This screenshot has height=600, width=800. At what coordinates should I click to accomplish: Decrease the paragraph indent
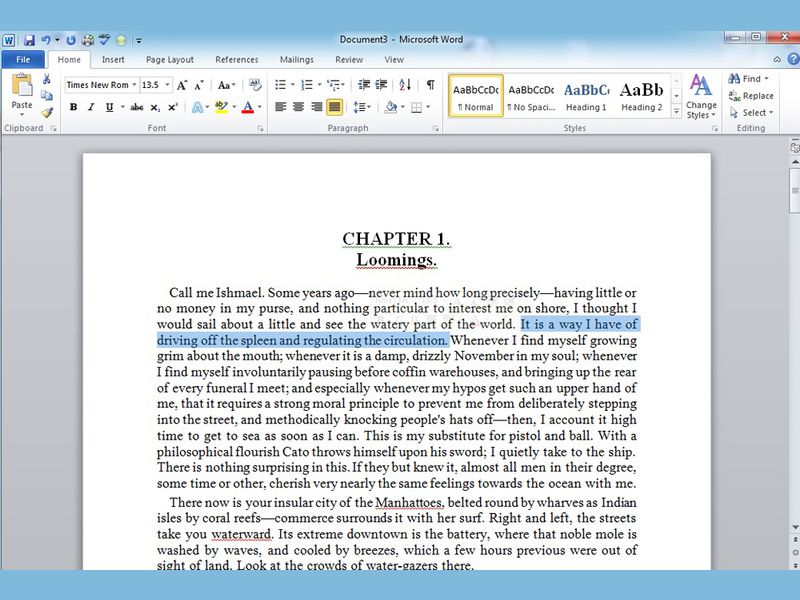click(364, 85)
